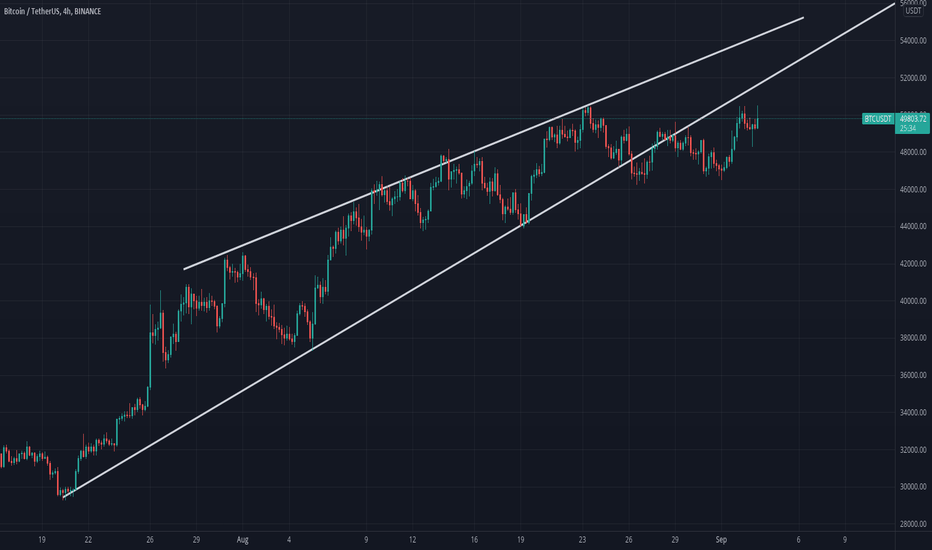The image size is (932, 550).
Task: Click the Sep label on time axis
Action: pos(721,540)
